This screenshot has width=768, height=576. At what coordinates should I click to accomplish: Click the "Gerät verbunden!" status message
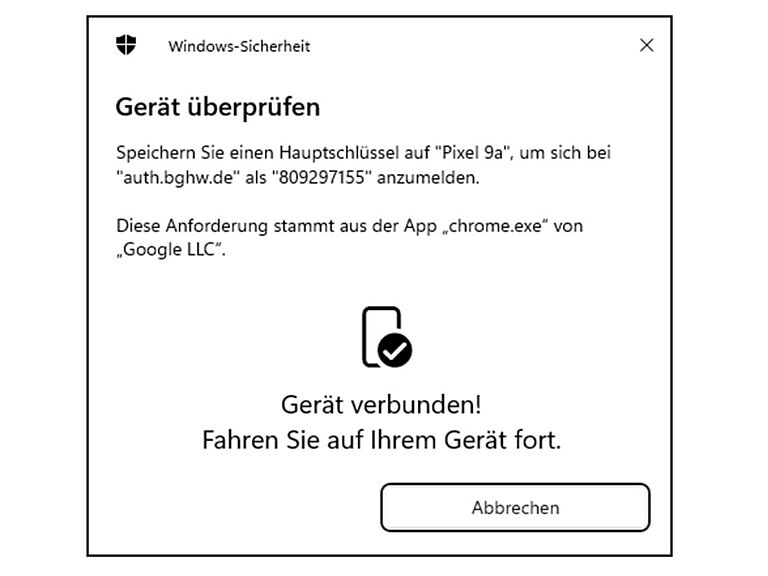(x=381, y=405)
